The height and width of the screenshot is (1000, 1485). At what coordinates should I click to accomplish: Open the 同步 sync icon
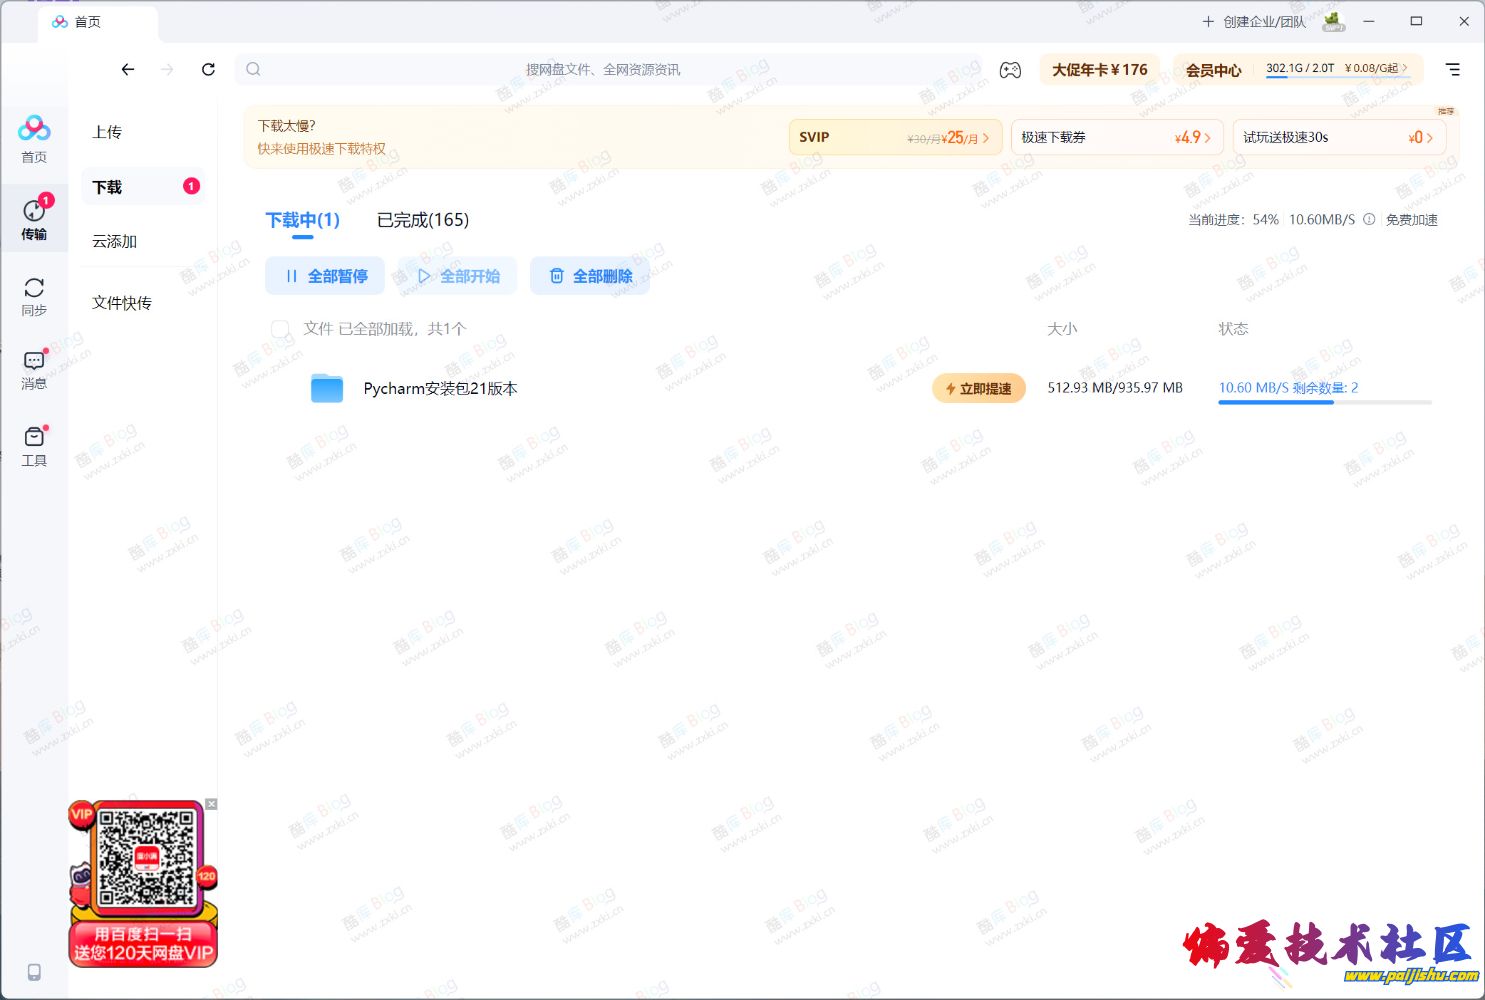coord(34,296)
